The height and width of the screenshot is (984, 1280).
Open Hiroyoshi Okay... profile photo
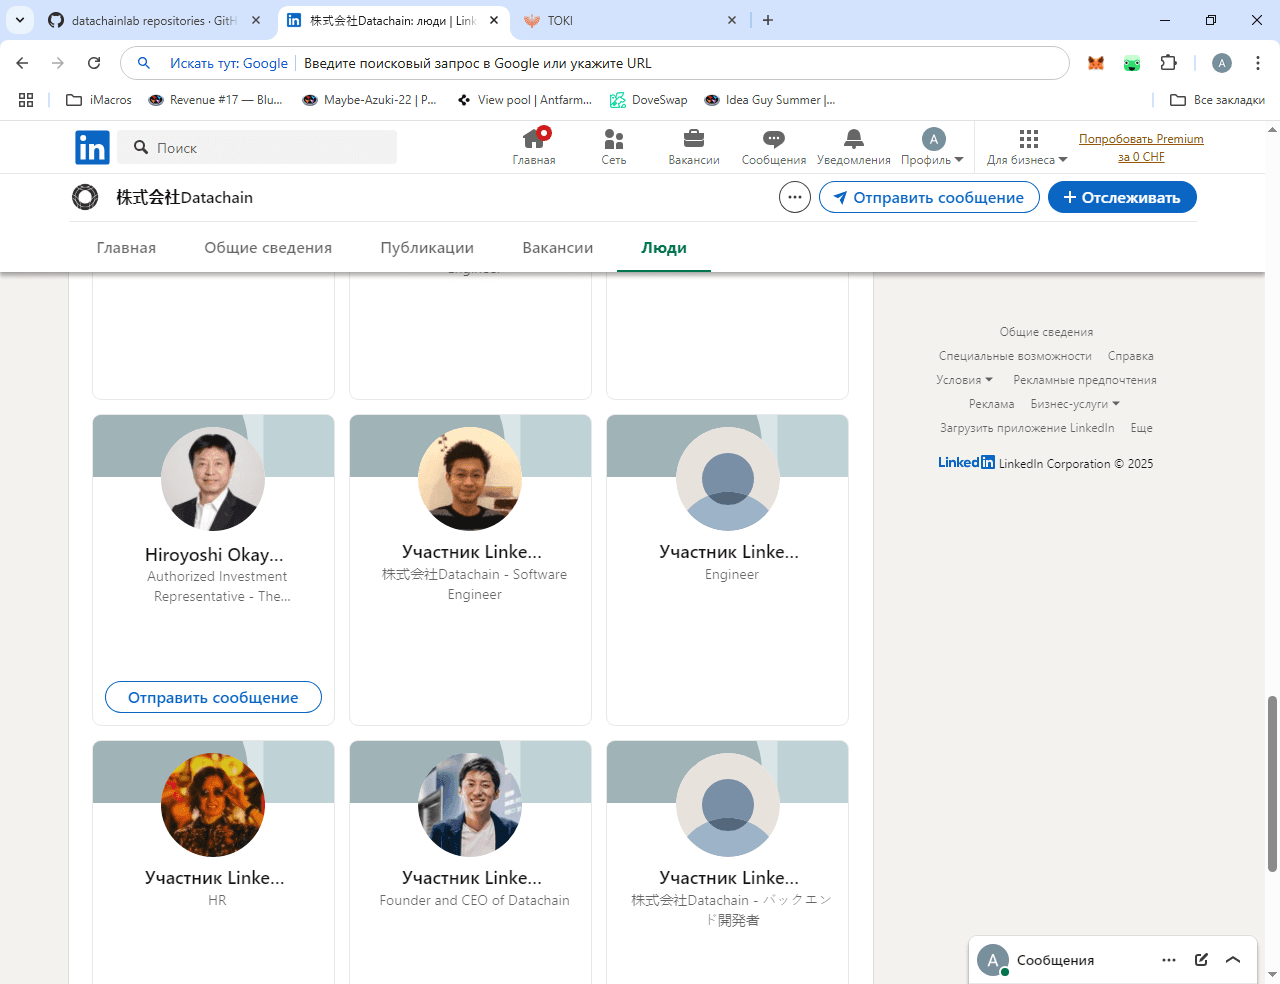(213, 479)
